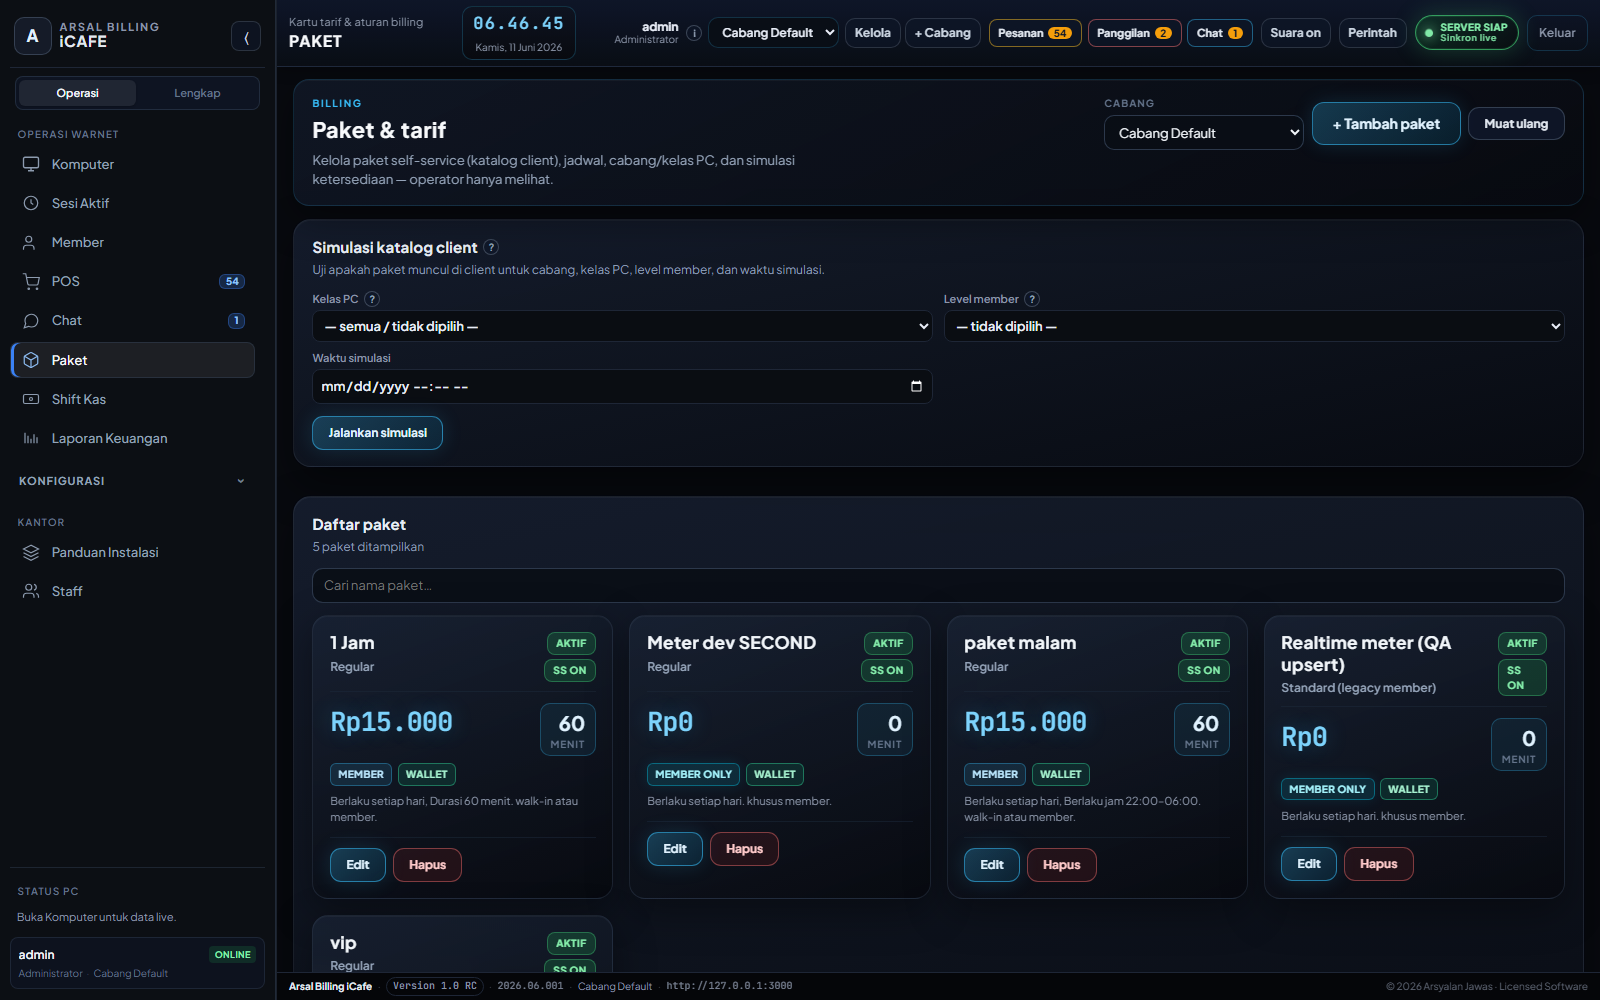Delete the paket malam package
1600x1000 pixels.
pyautogui.click(x=1061, y=865)
